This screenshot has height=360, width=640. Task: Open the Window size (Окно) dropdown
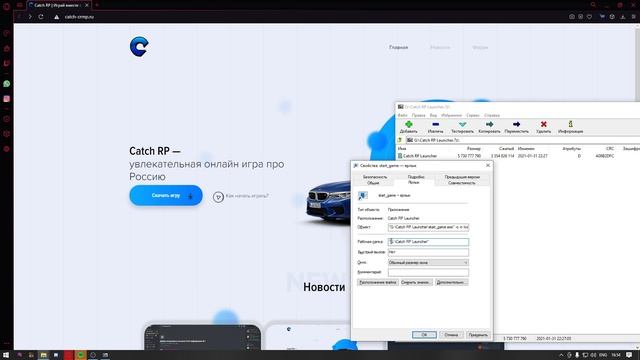pyautogui.click(x=428, y=262)
